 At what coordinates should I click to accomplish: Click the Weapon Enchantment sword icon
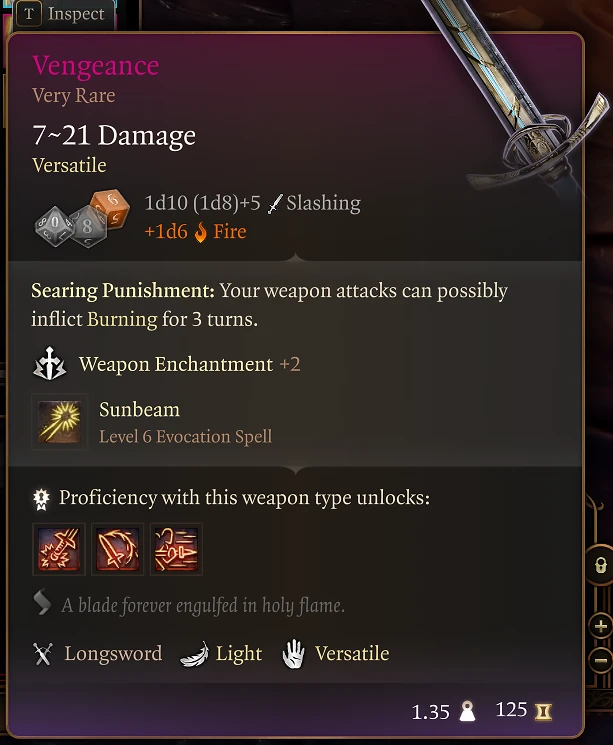click(49, 364)
